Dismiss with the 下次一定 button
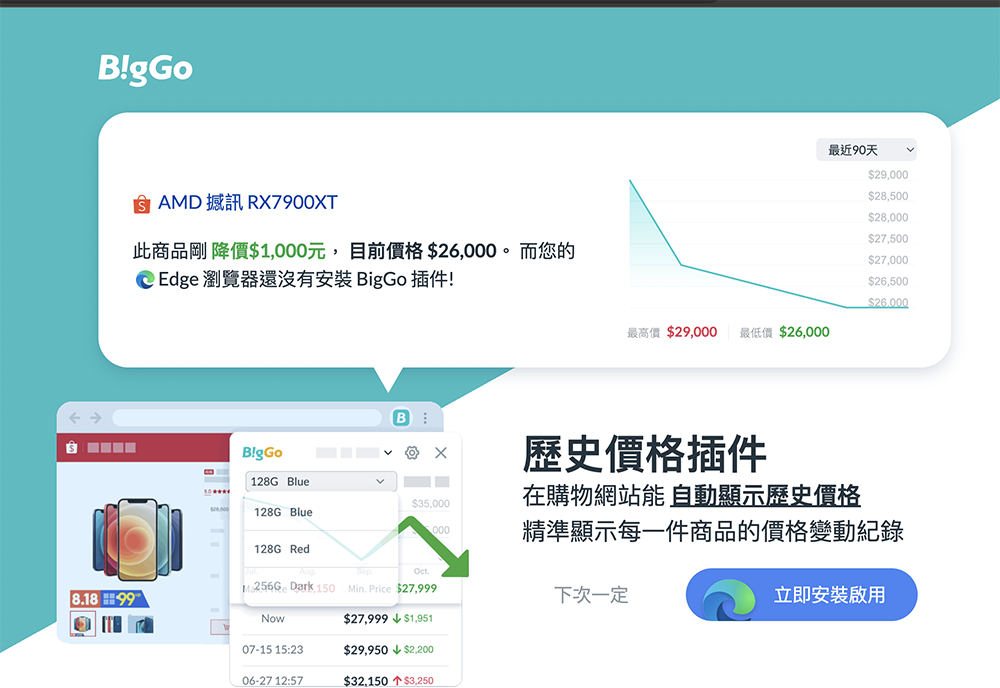 (591, 595)
